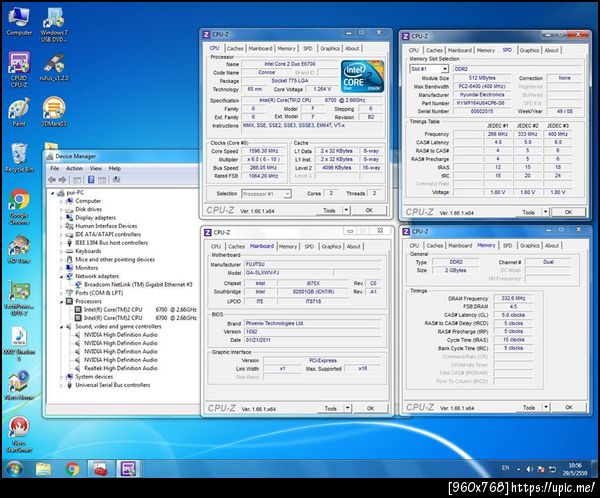Open the File Explorer taskbar icon
Viewport: 600px width, 498px height.
[43, 469]
